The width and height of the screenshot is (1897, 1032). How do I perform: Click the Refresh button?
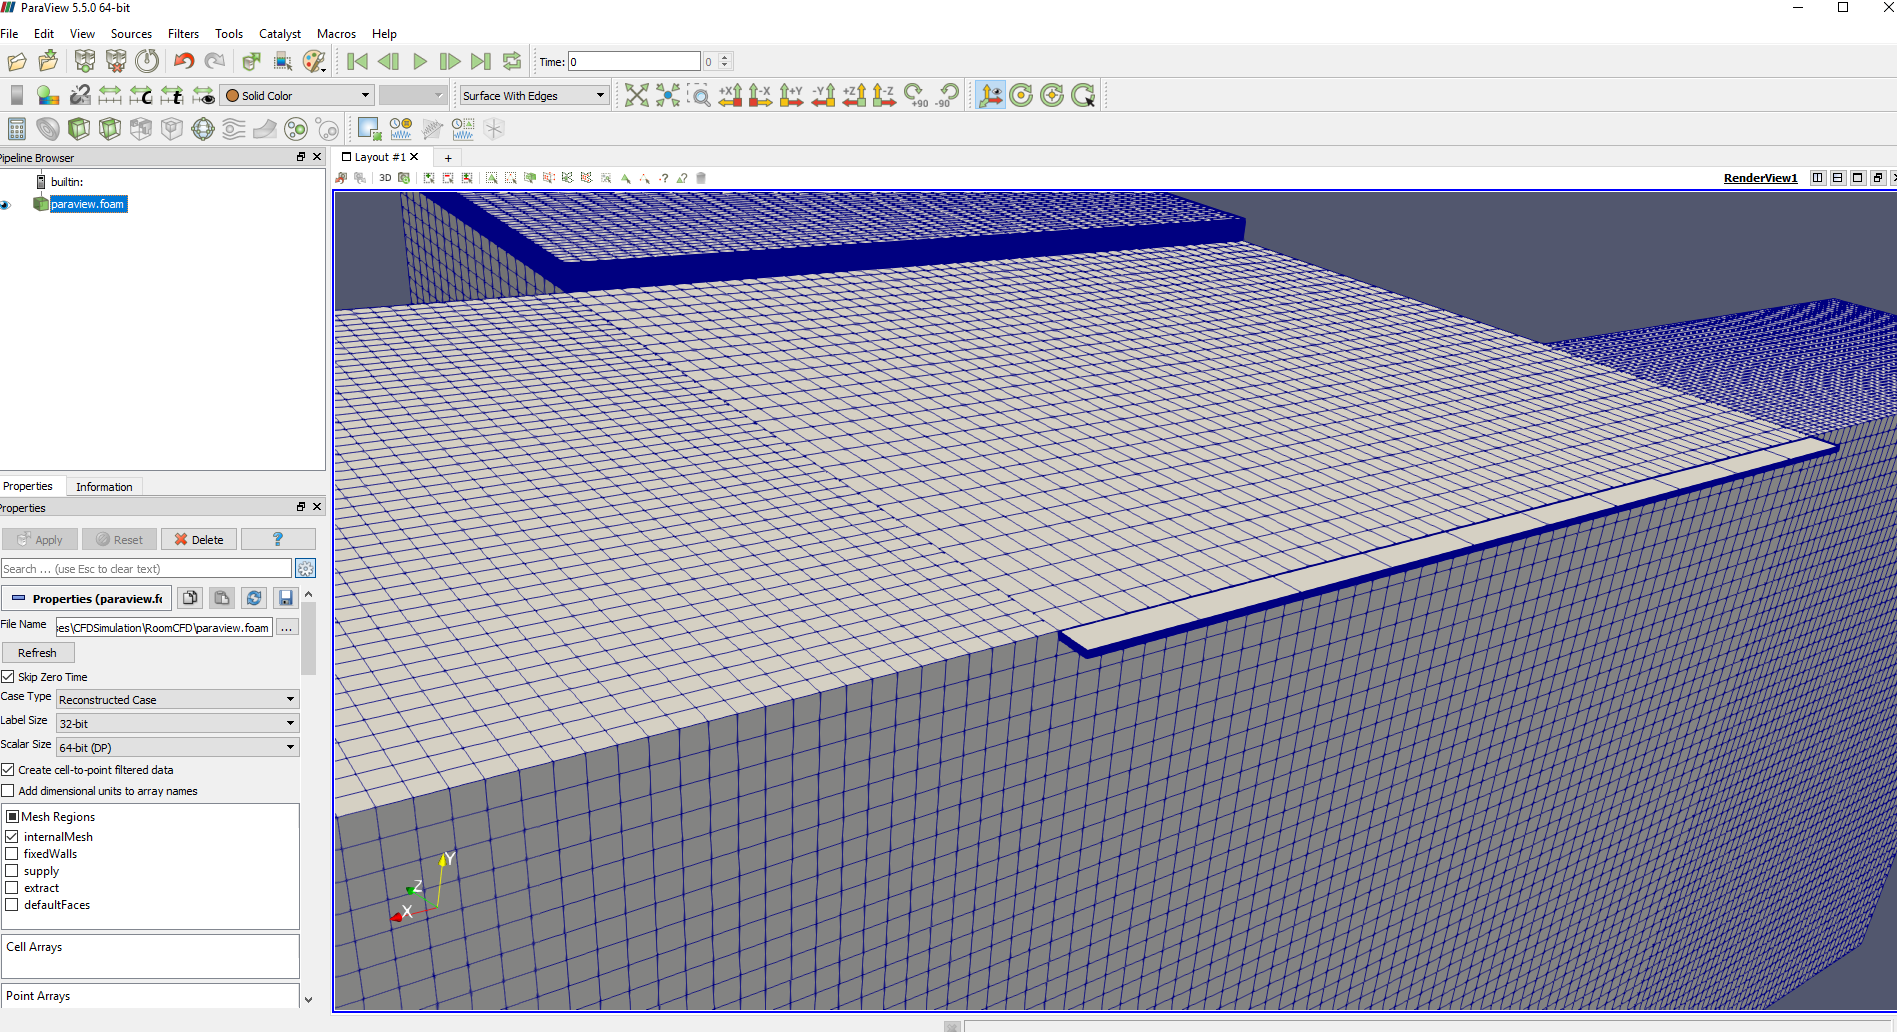click(38, 653)
